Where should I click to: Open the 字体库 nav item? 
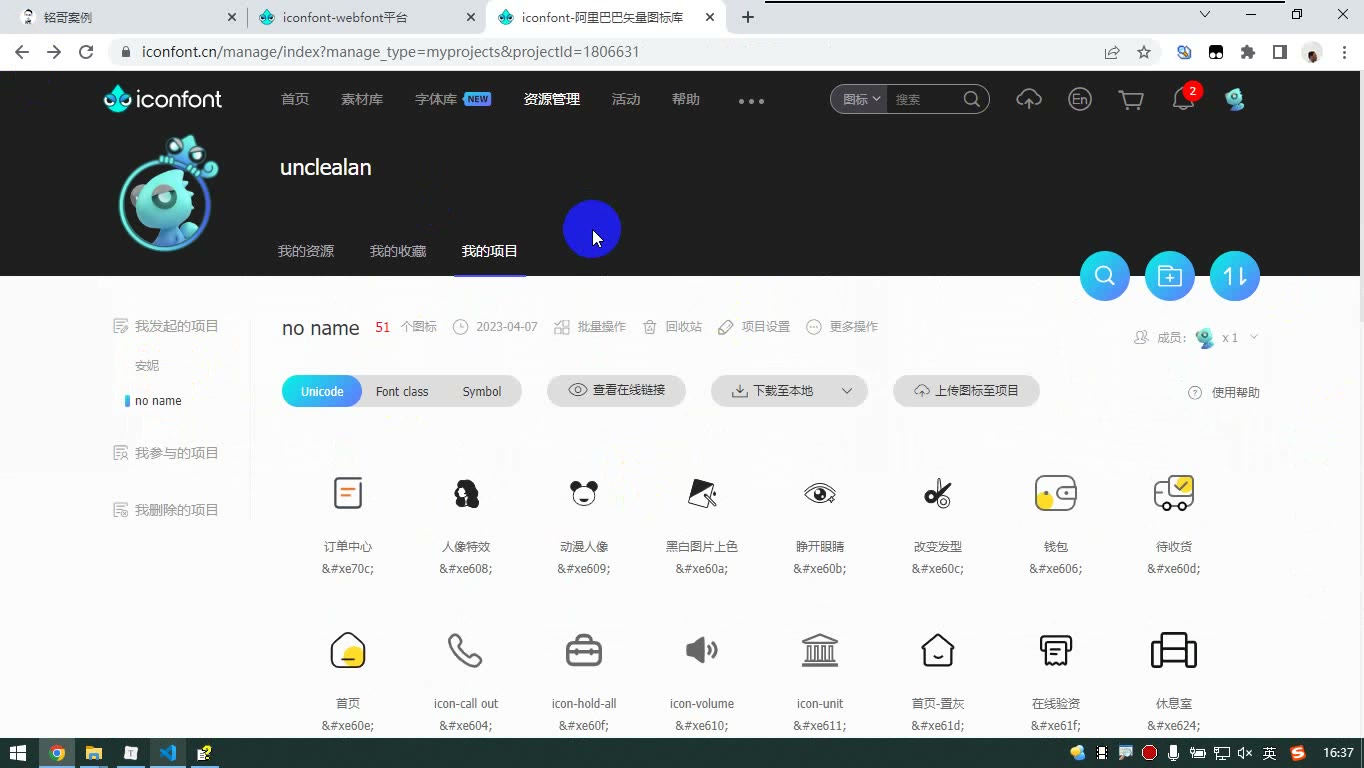click(436, 99)
